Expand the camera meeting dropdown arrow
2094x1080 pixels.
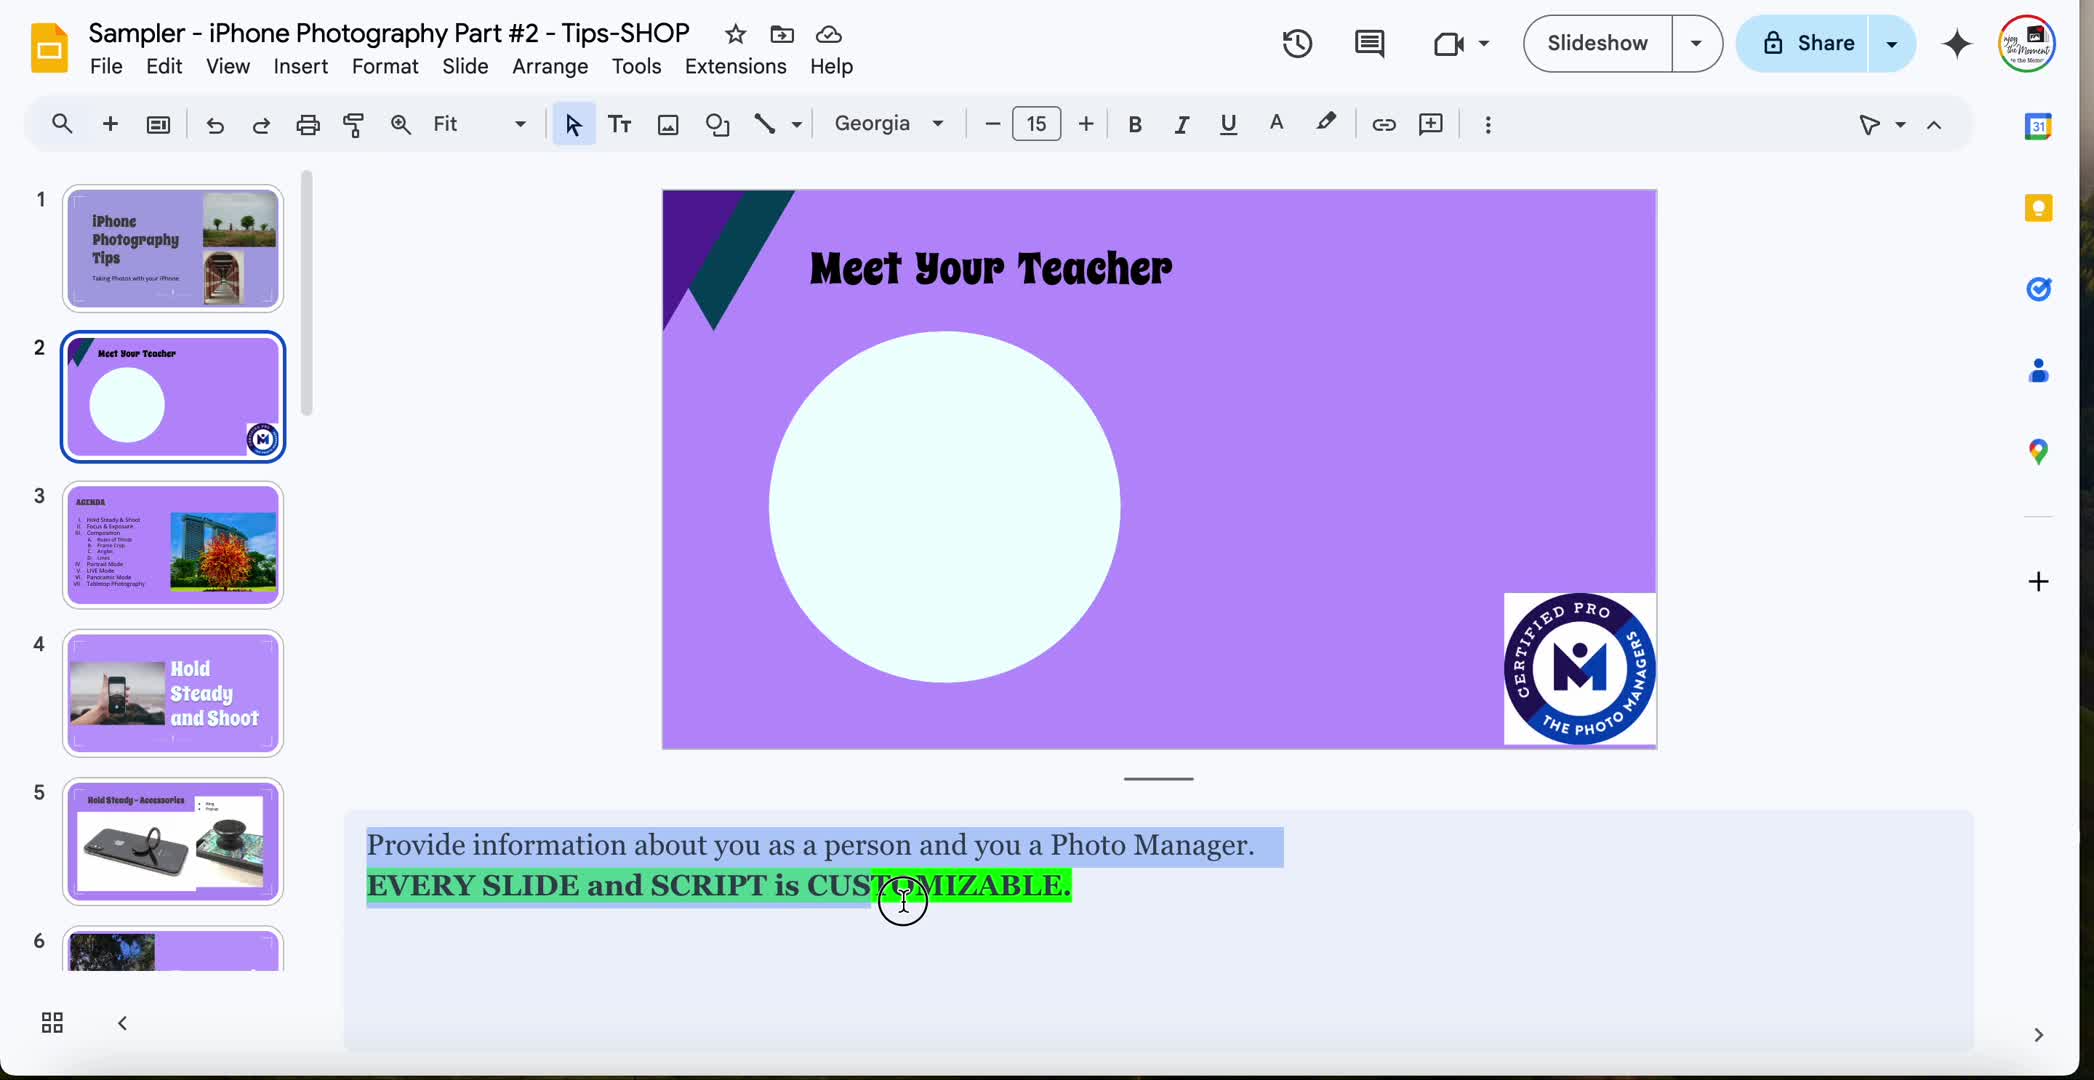click(1484, 43)
